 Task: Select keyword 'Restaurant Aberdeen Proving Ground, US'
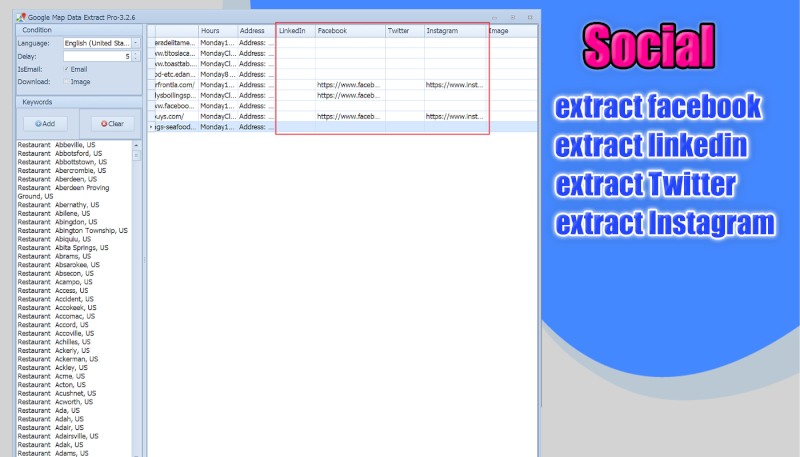point(63,192)
